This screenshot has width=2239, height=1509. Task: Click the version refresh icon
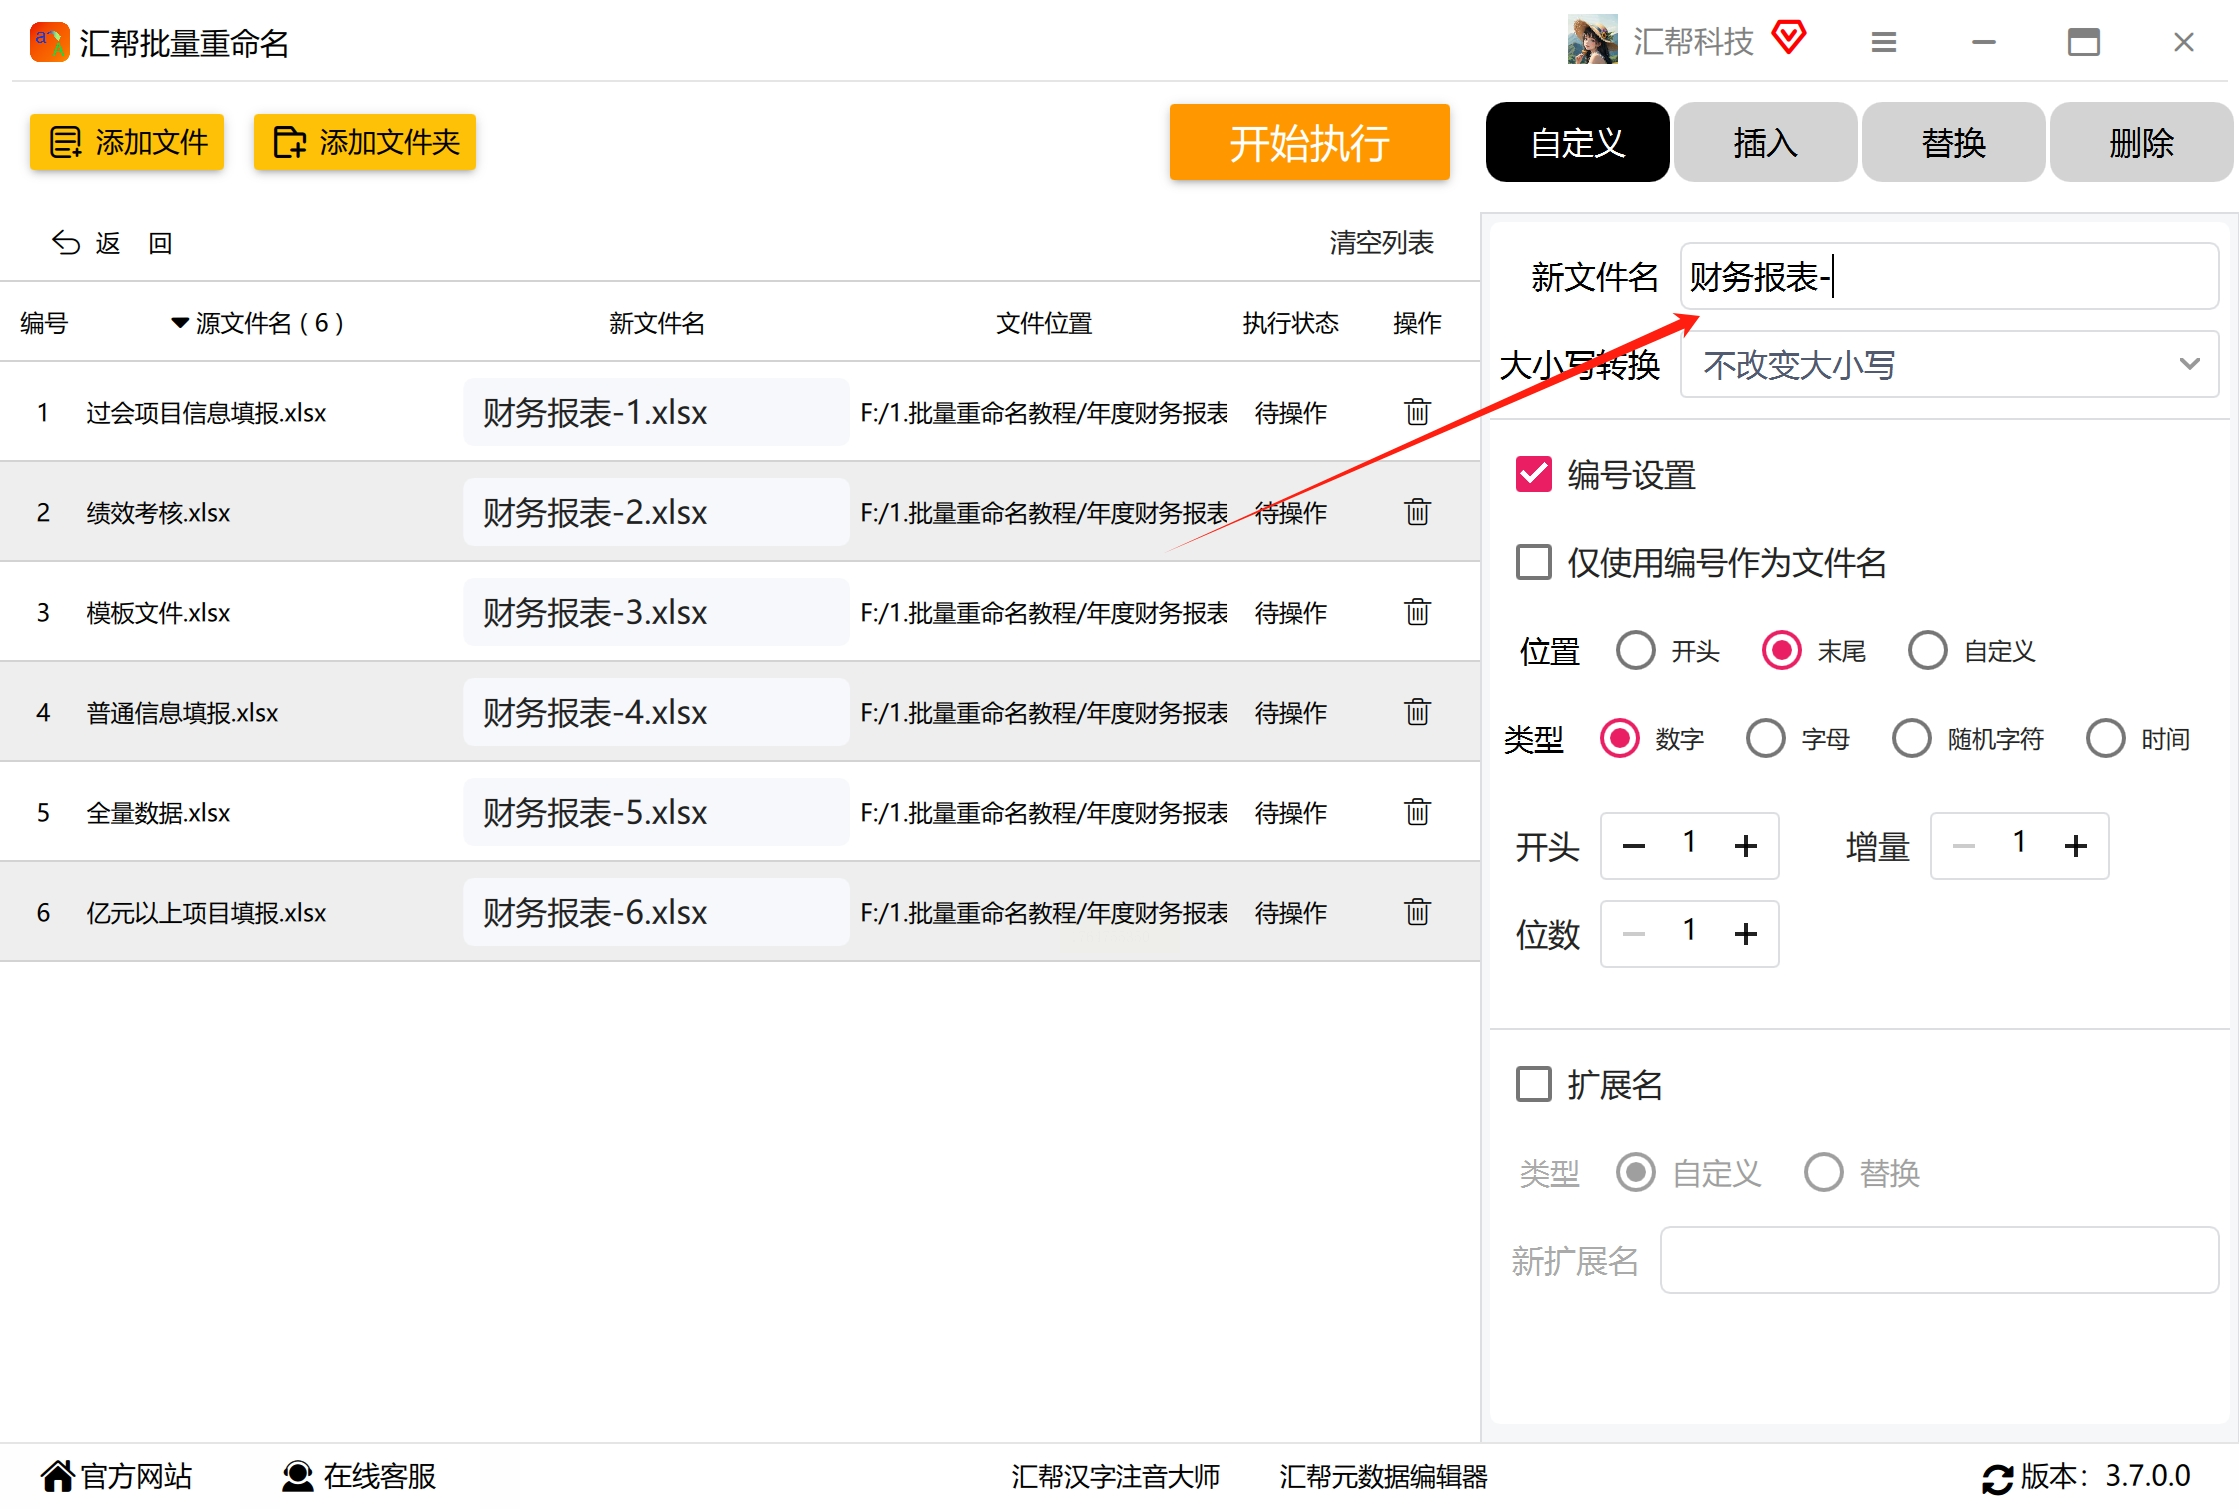pyautogui.click(x=1997, y=1478)
